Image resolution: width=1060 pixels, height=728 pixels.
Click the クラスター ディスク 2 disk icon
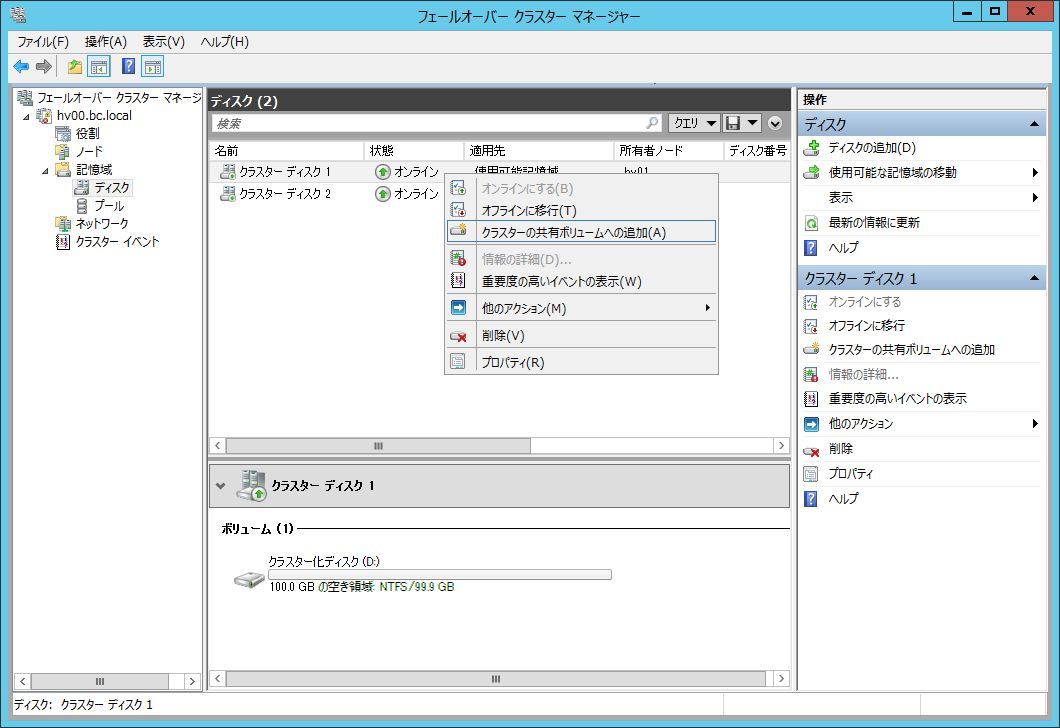(228, 194)
